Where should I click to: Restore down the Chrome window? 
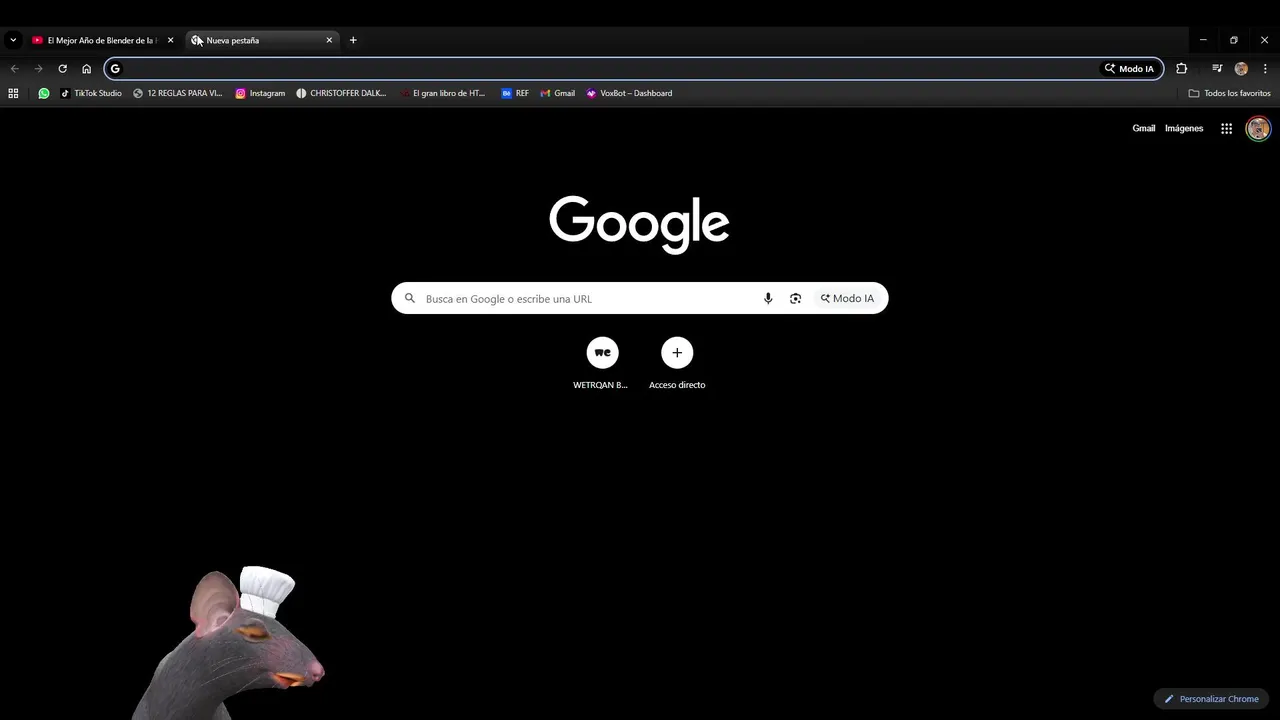click(x=1234, y=40)
